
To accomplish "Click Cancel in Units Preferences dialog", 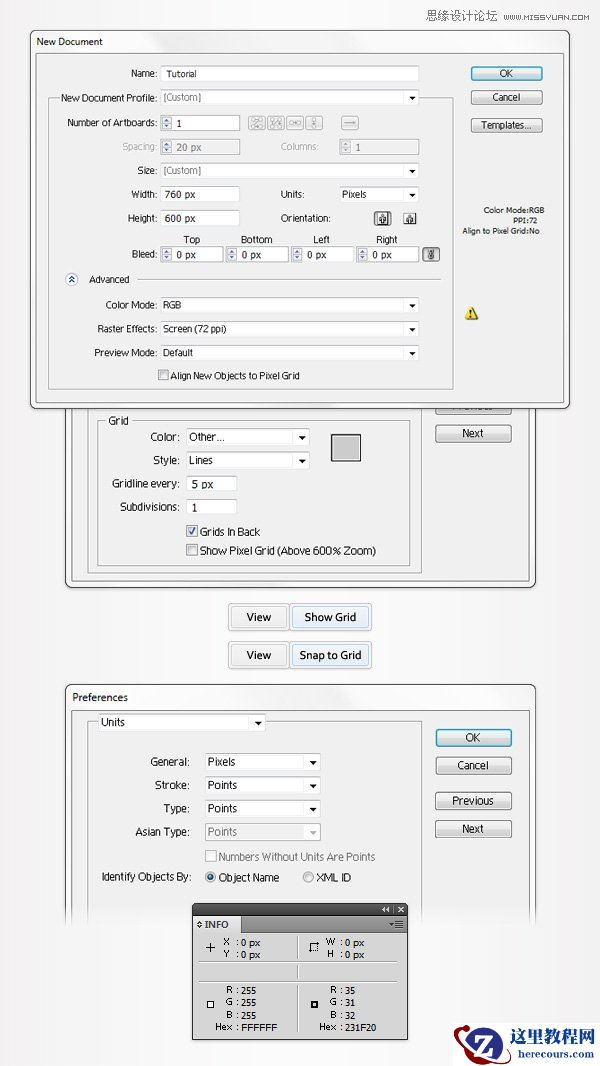I will [473, 766].
